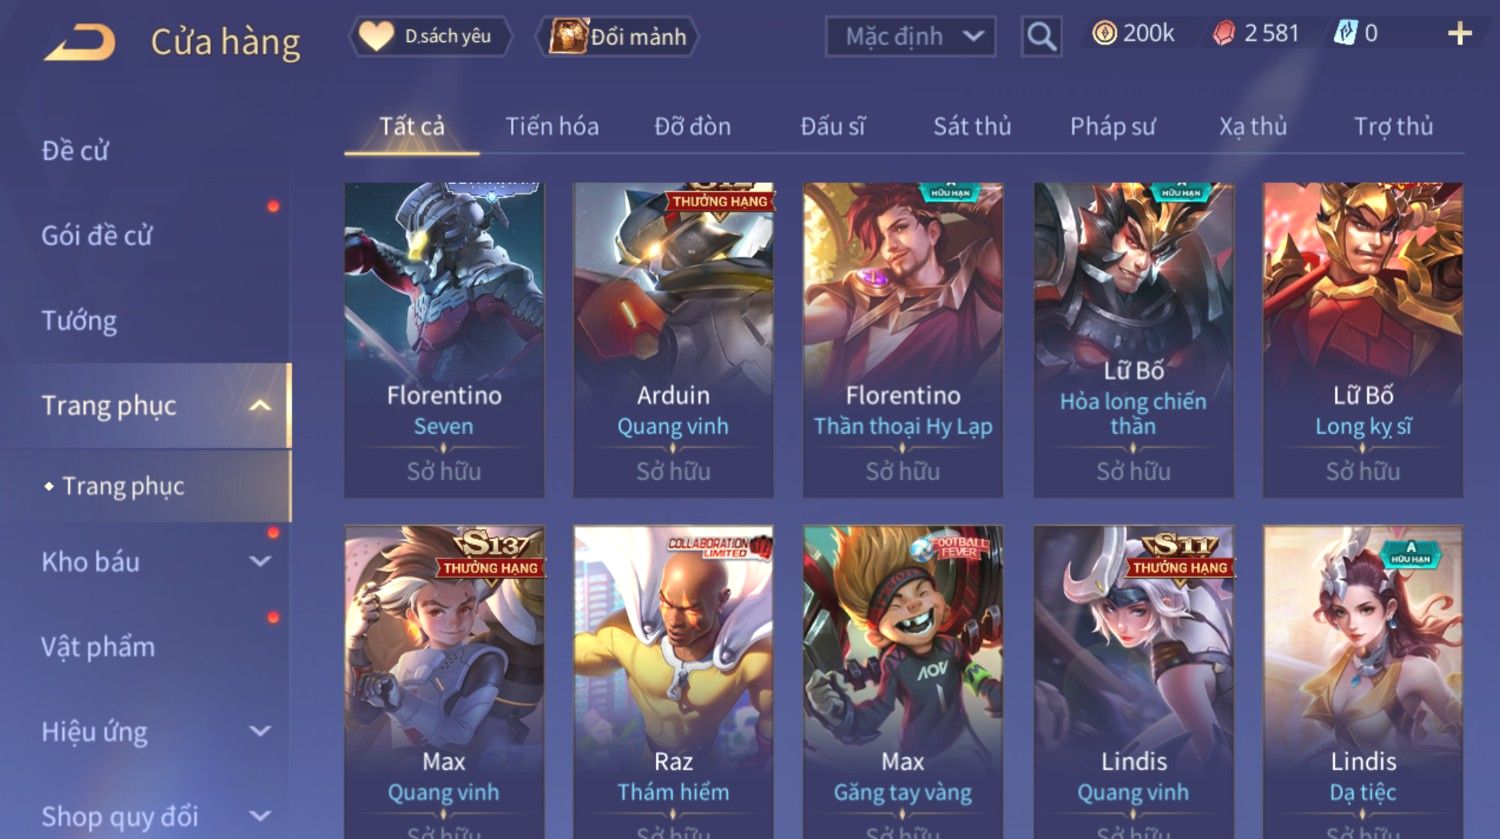Select the Tiến hóa tab
Viewport: 1500px width, 839px height.
pos(552,126)
